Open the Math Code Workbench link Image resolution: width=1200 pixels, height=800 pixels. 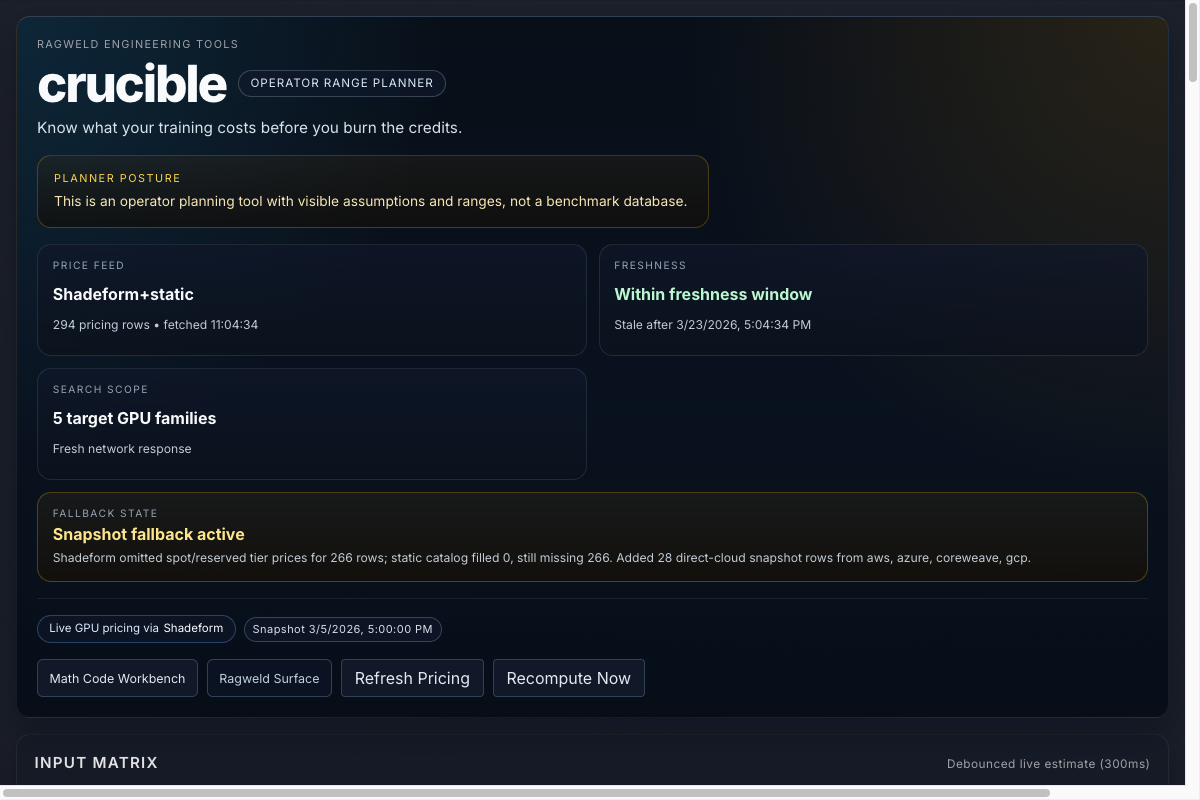(117, 678)
